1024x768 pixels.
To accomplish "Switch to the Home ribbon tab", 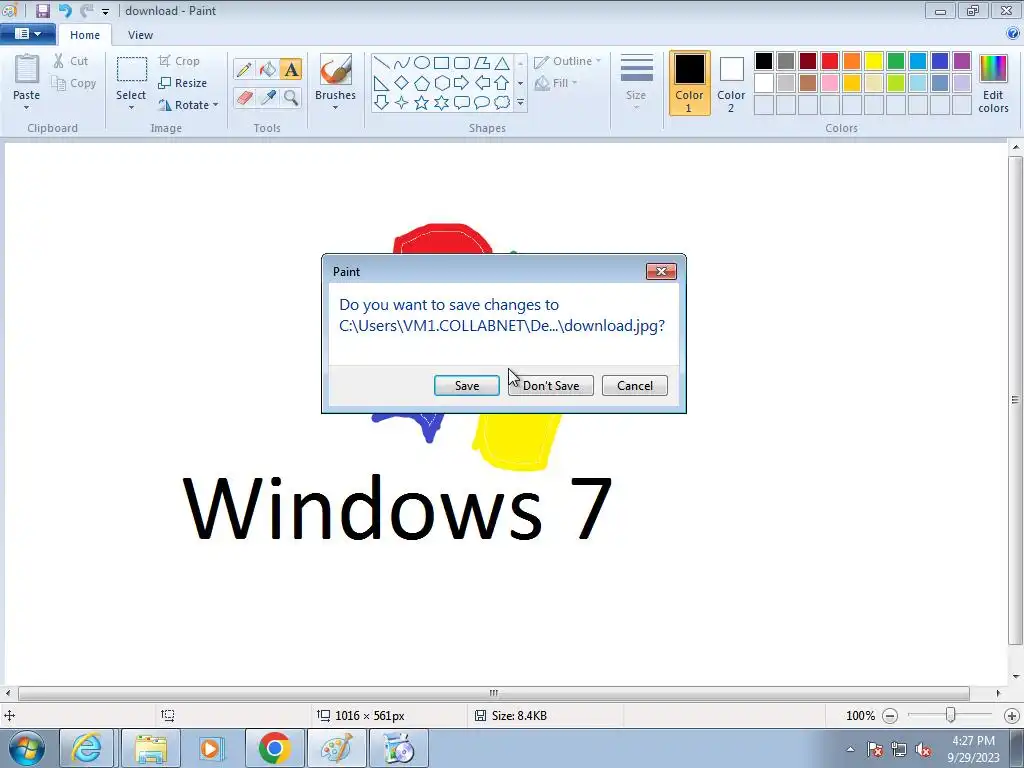I will point(85,35).
